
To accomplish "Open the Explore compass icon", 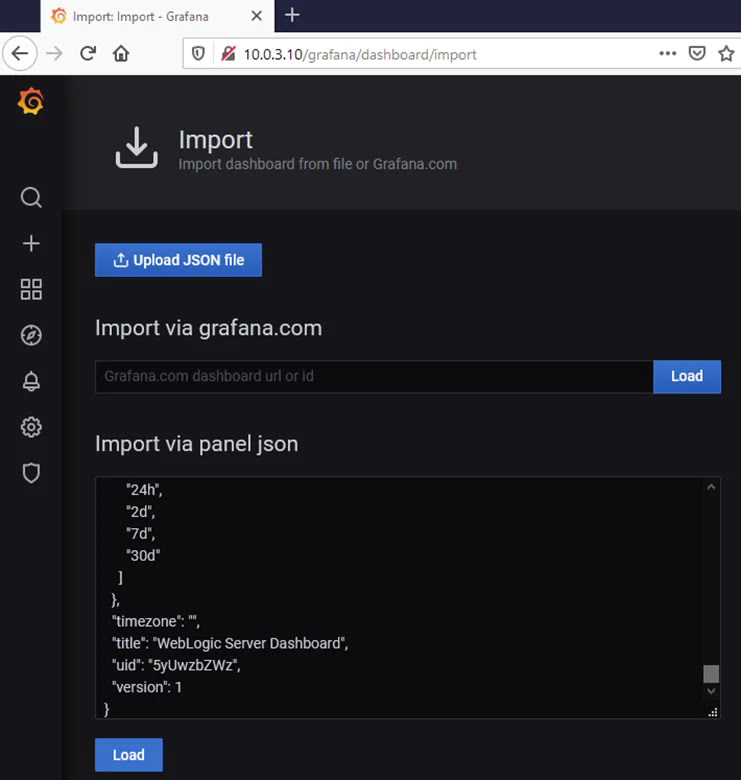I will click(x=31, y=335).
